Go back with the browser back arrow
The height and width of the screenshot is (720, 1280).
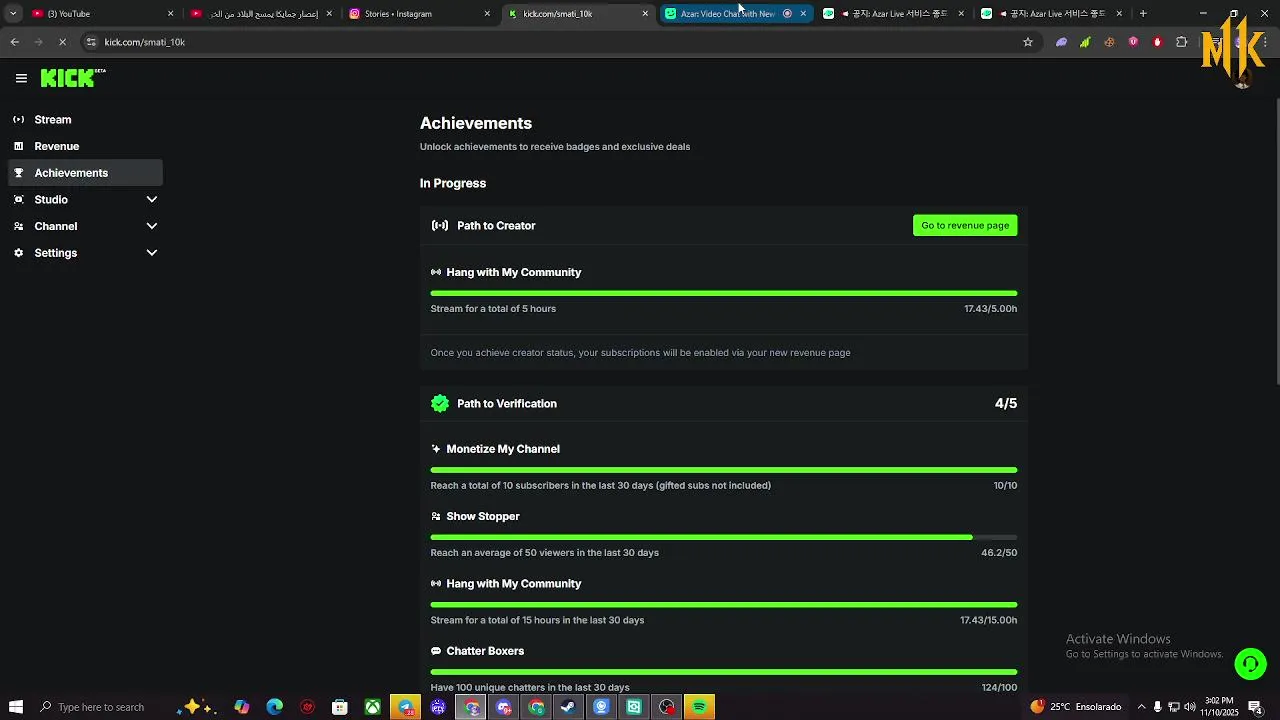pos(14,42)
